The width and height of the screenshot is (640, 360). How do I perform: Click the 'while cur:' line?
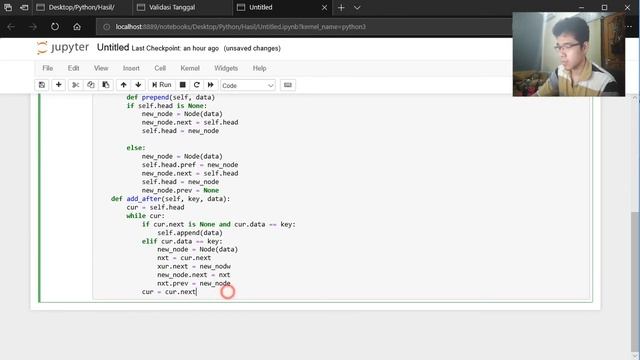[x=146, y=216]
